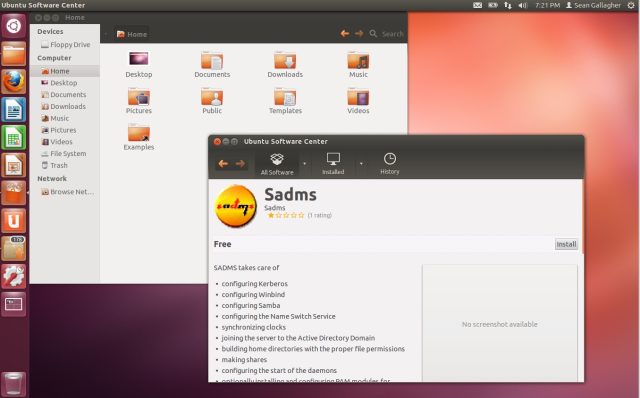Install the Sadms package
This screenshot has width=640, height=398.
[566, 244]
